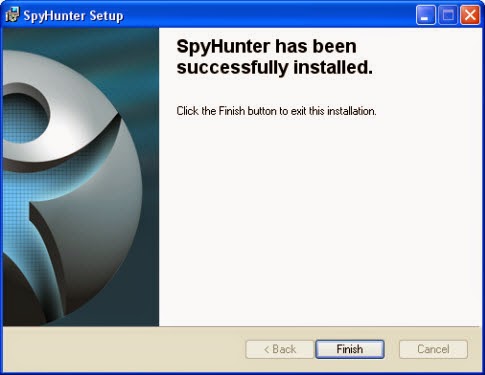Click the grayed-out maximize button
Image resolution: width=485 pixels, height=375 pixels.
[x=448, y=15]
